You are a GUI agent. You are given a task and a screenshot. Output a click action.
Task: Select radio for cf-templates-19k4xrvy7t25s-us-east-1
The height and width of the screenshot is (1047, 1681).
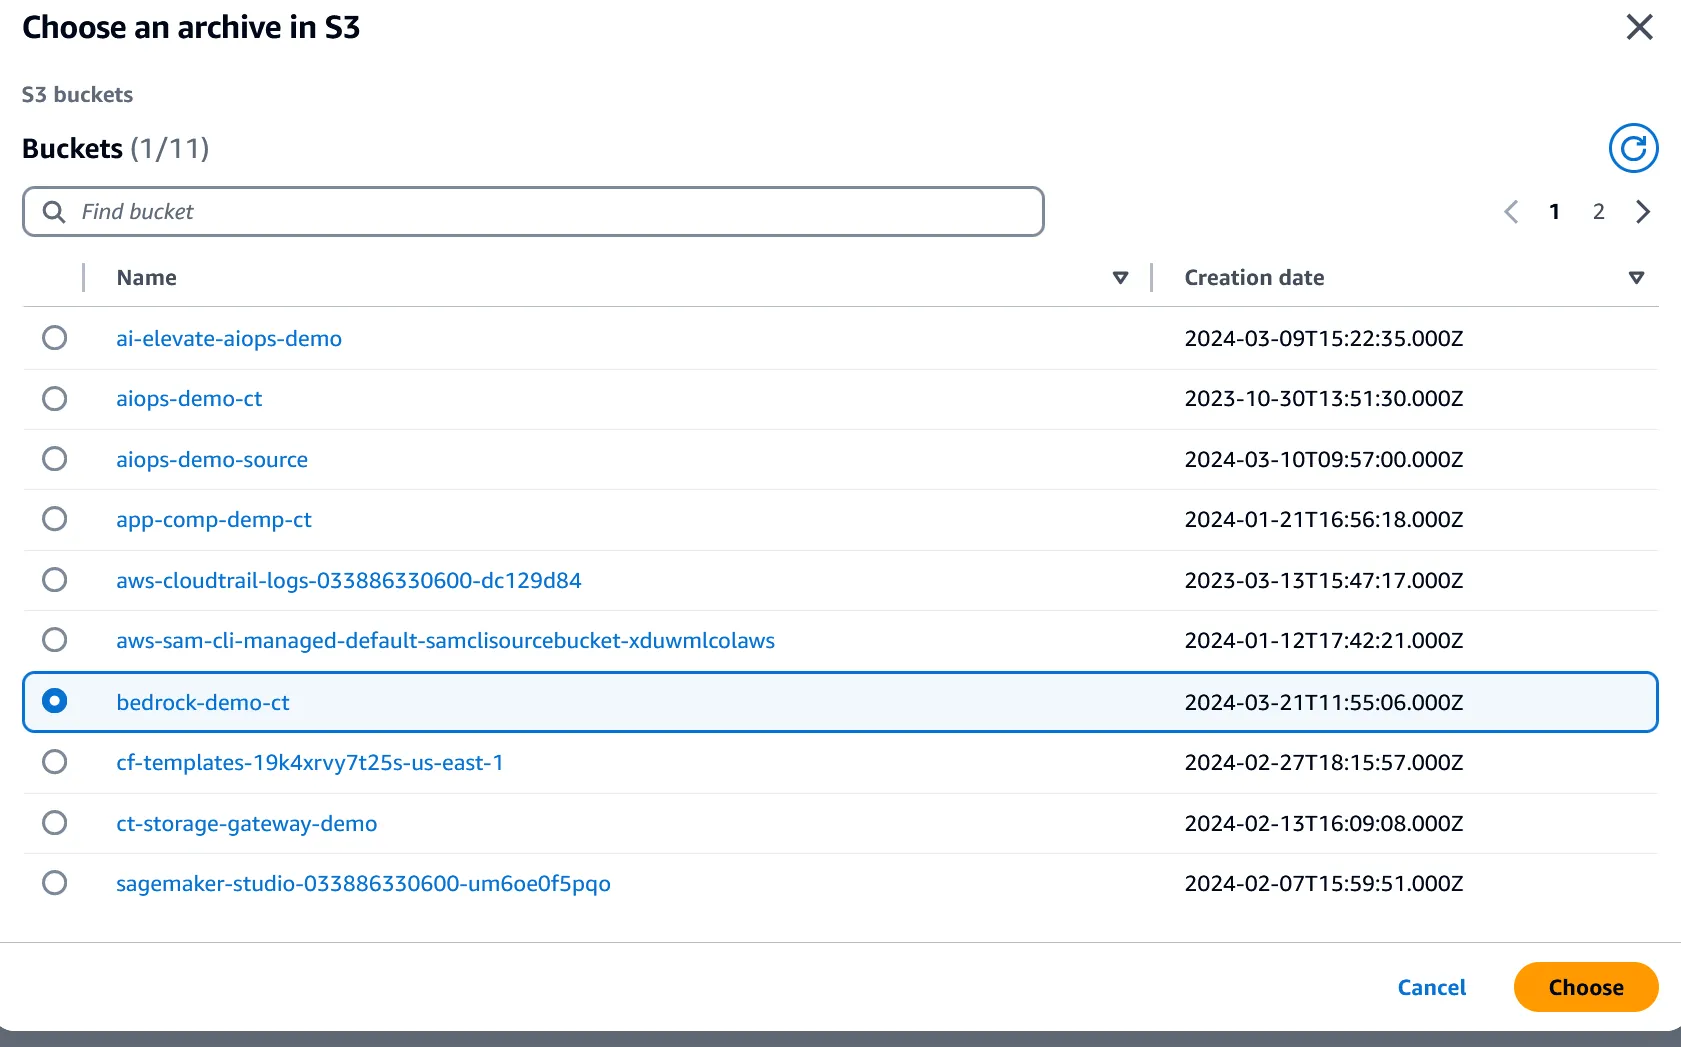(x=55, y=762)
